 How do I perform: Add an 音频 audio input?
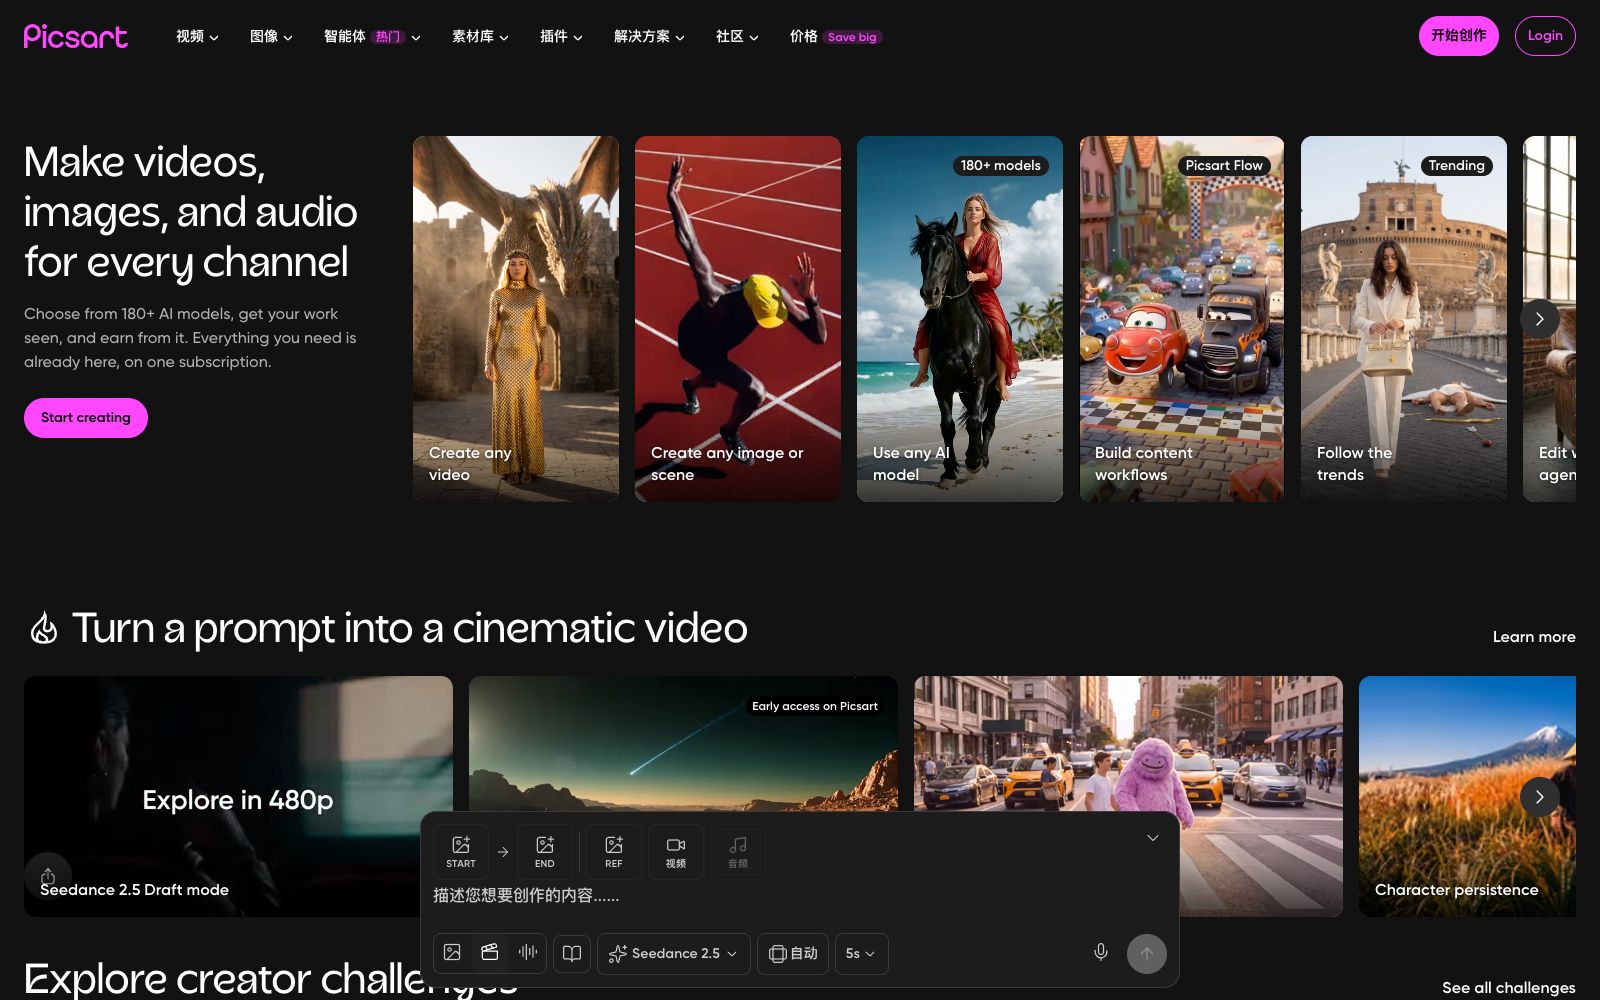pos(738,851)
